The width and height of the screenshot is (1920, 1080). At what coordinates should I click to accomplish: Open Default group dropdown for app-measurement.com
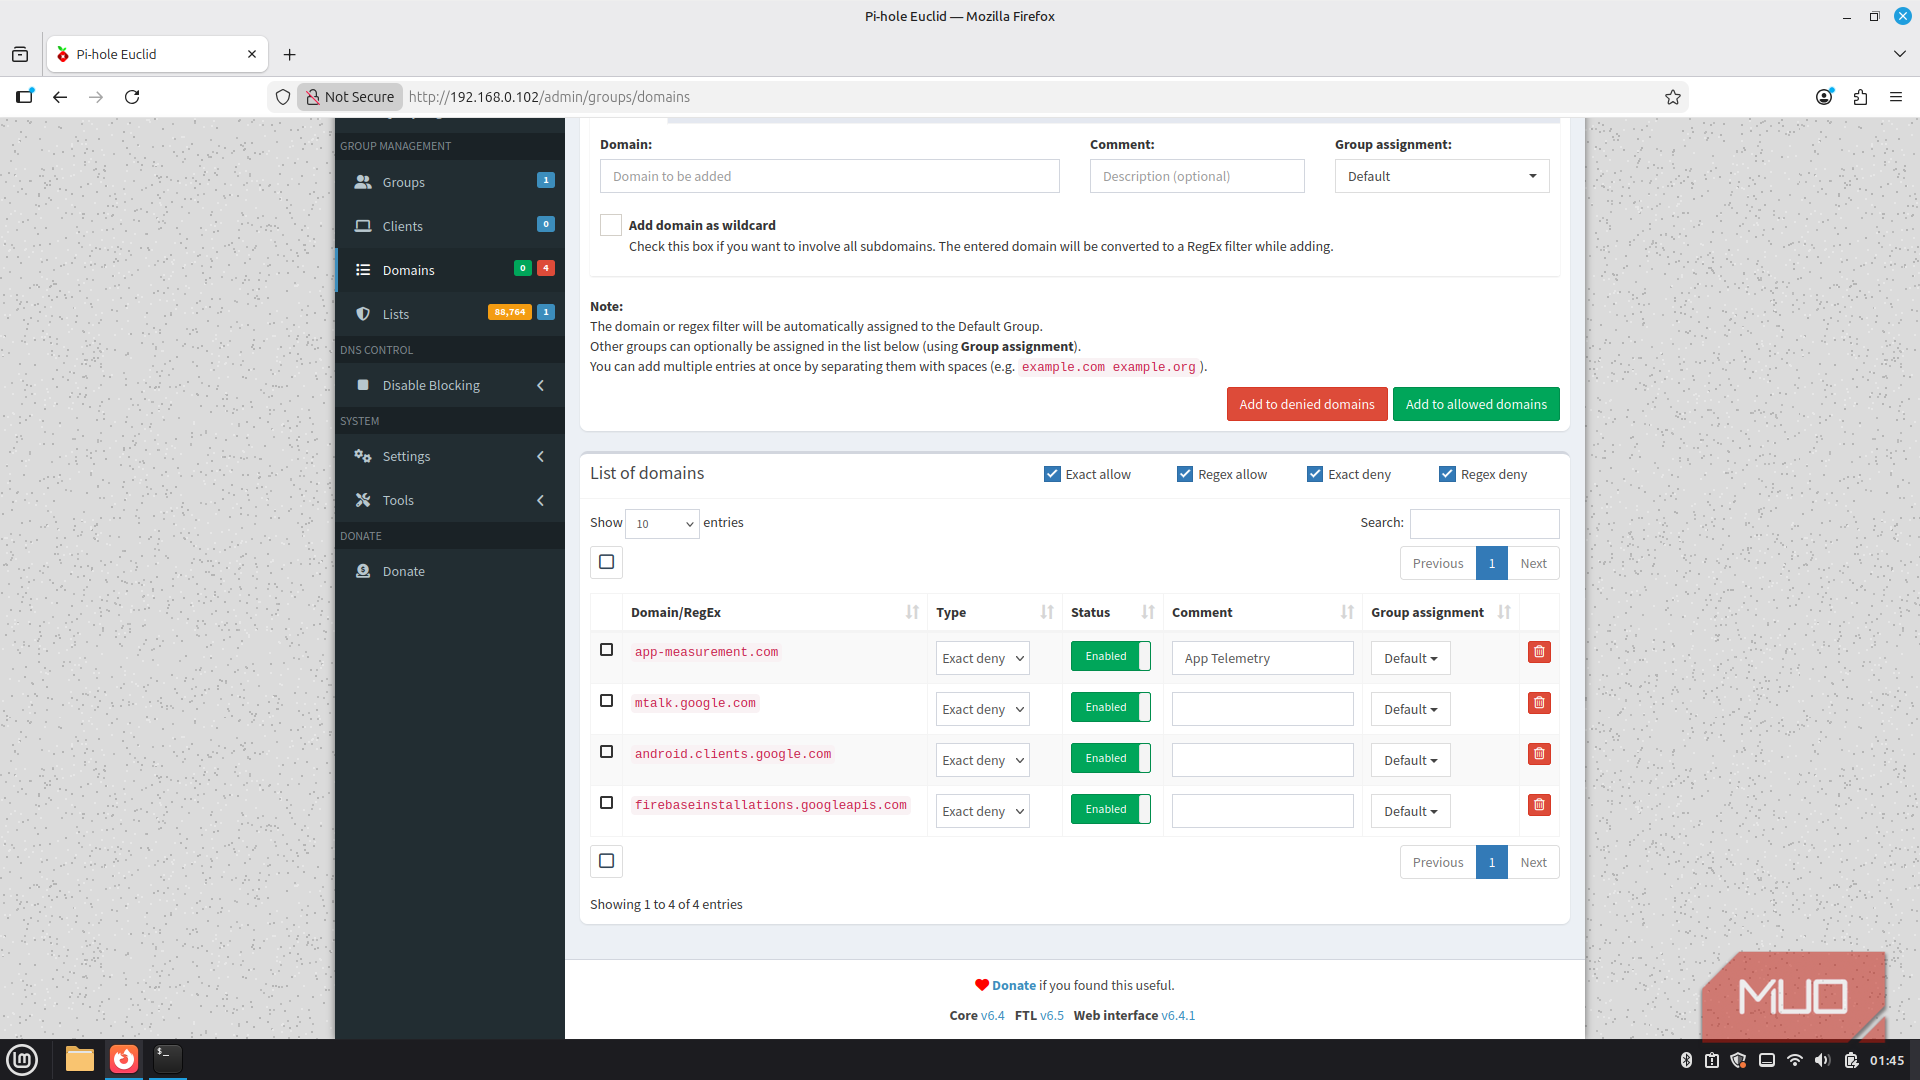[x=1410, y=658]
